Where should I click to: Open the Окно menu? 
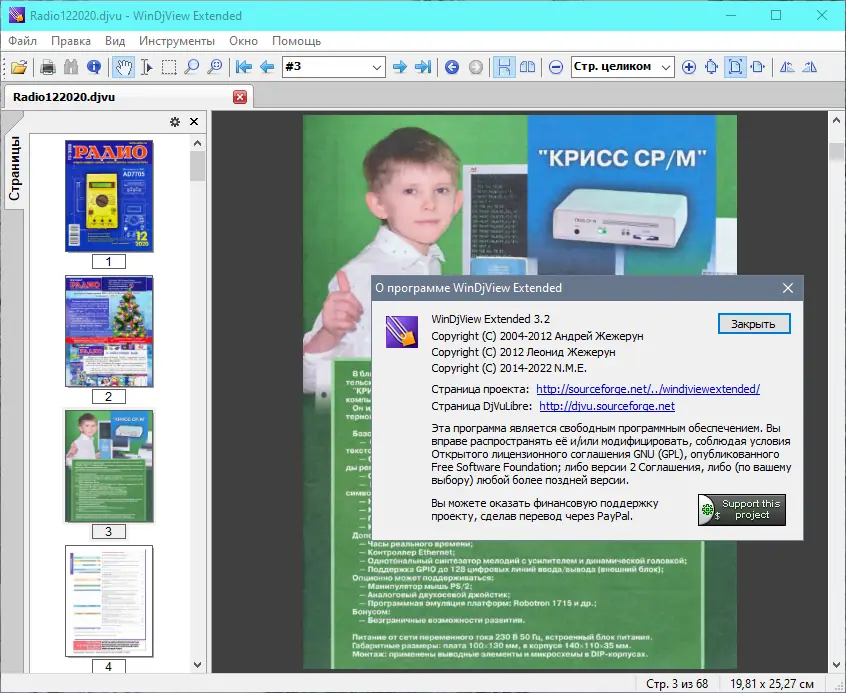(x=243, y=41)
